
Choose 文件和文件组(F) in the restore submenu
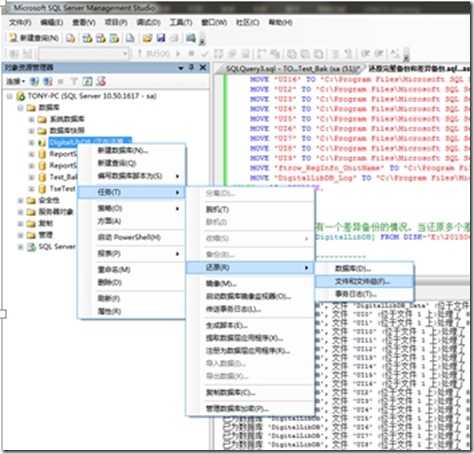[x=364, y=282]
